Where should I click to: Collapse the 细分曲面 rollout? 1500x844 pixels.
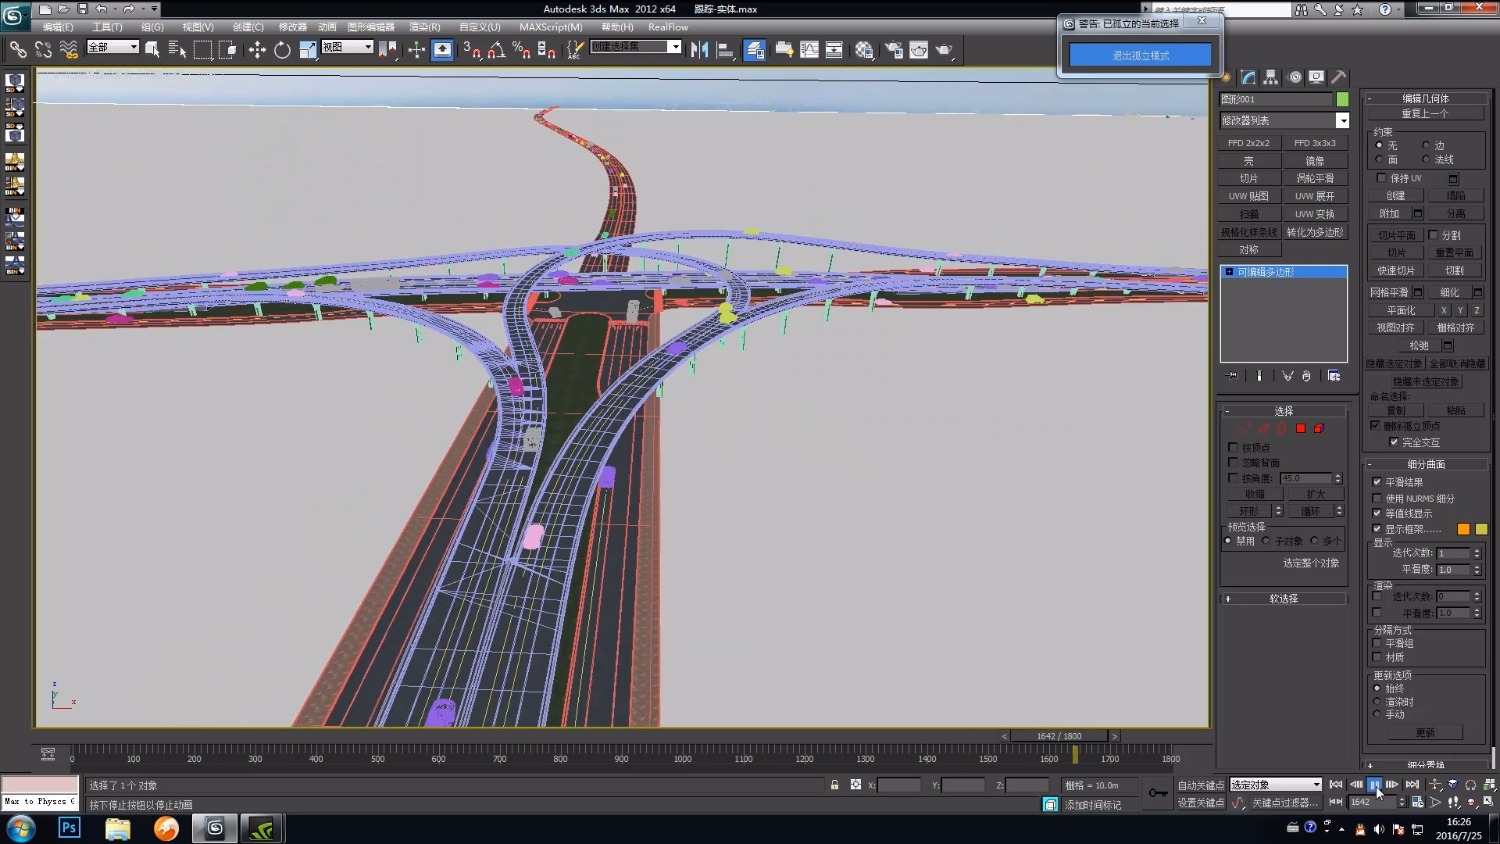click(1425, 464)
